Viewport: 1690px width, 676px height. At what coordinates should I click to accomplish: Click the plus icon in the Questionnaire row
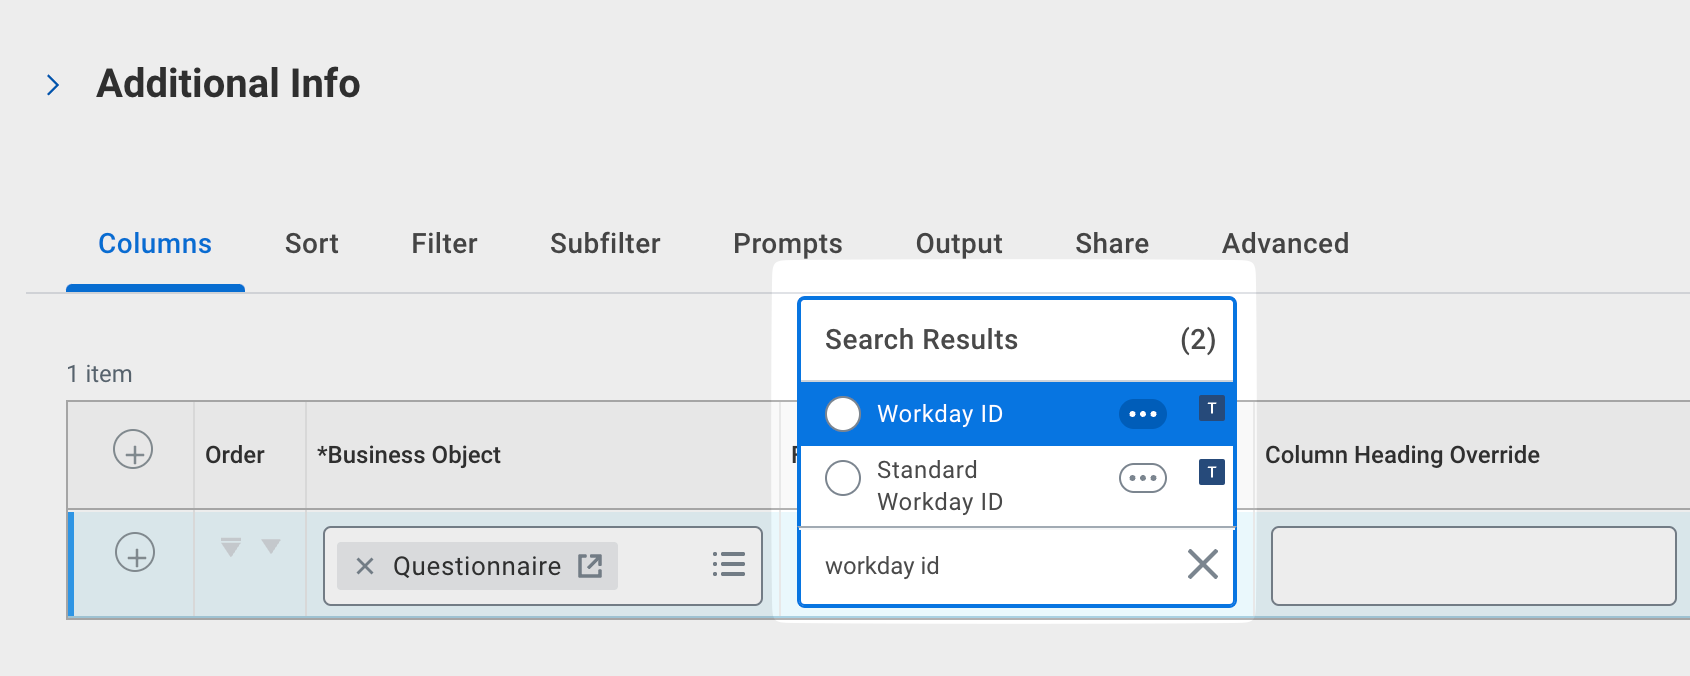tap(135, 552)
